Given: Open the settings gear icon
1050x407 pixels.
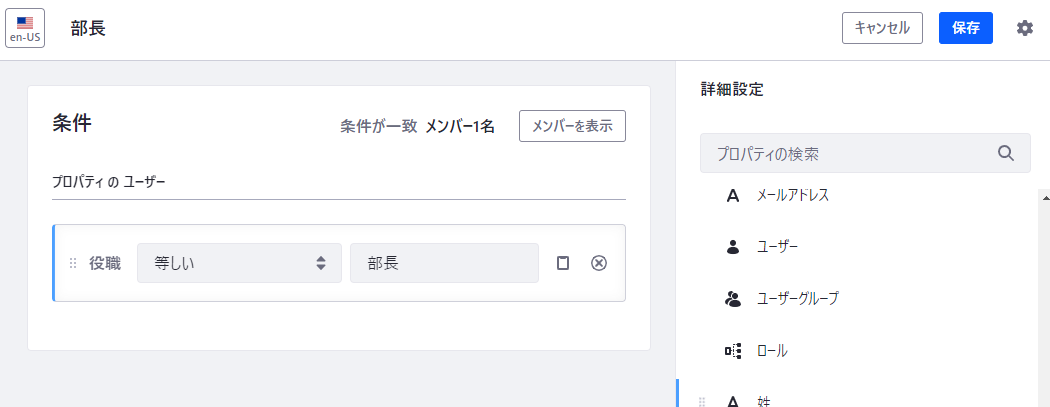Looking at the screenshot, I should [x=1025, y=28].
